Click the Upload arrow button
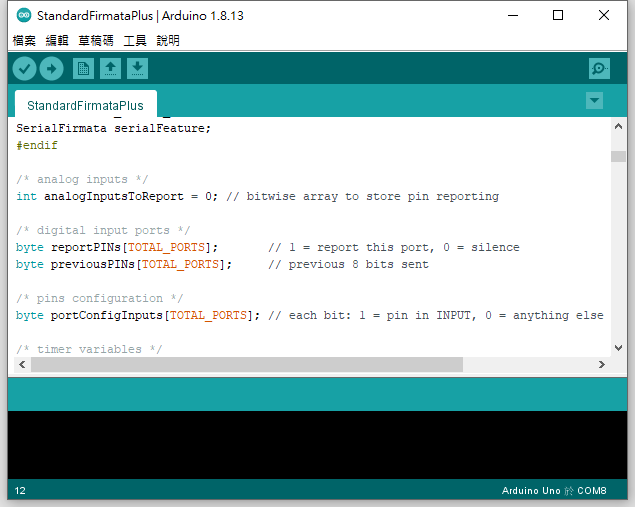Viewport: 635px width, 507px height. point(51,68)
